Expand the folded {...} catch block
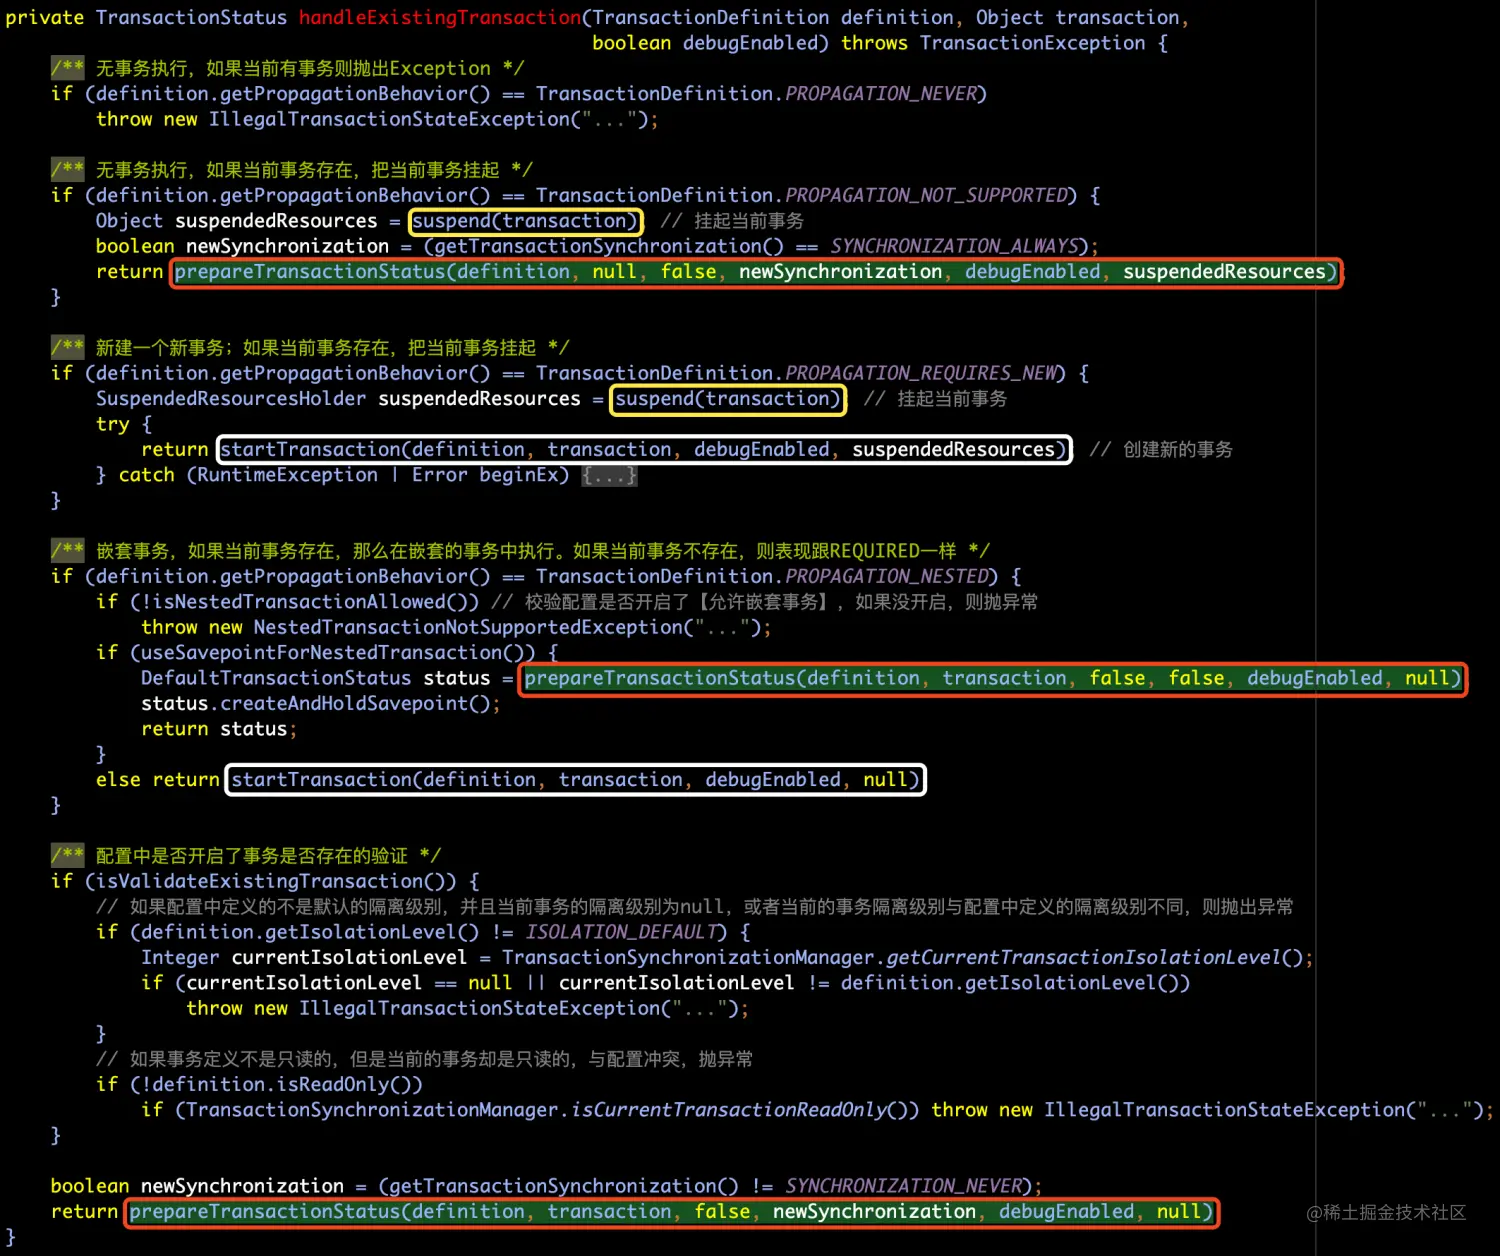1500x1256 pixels. point(609,476)
